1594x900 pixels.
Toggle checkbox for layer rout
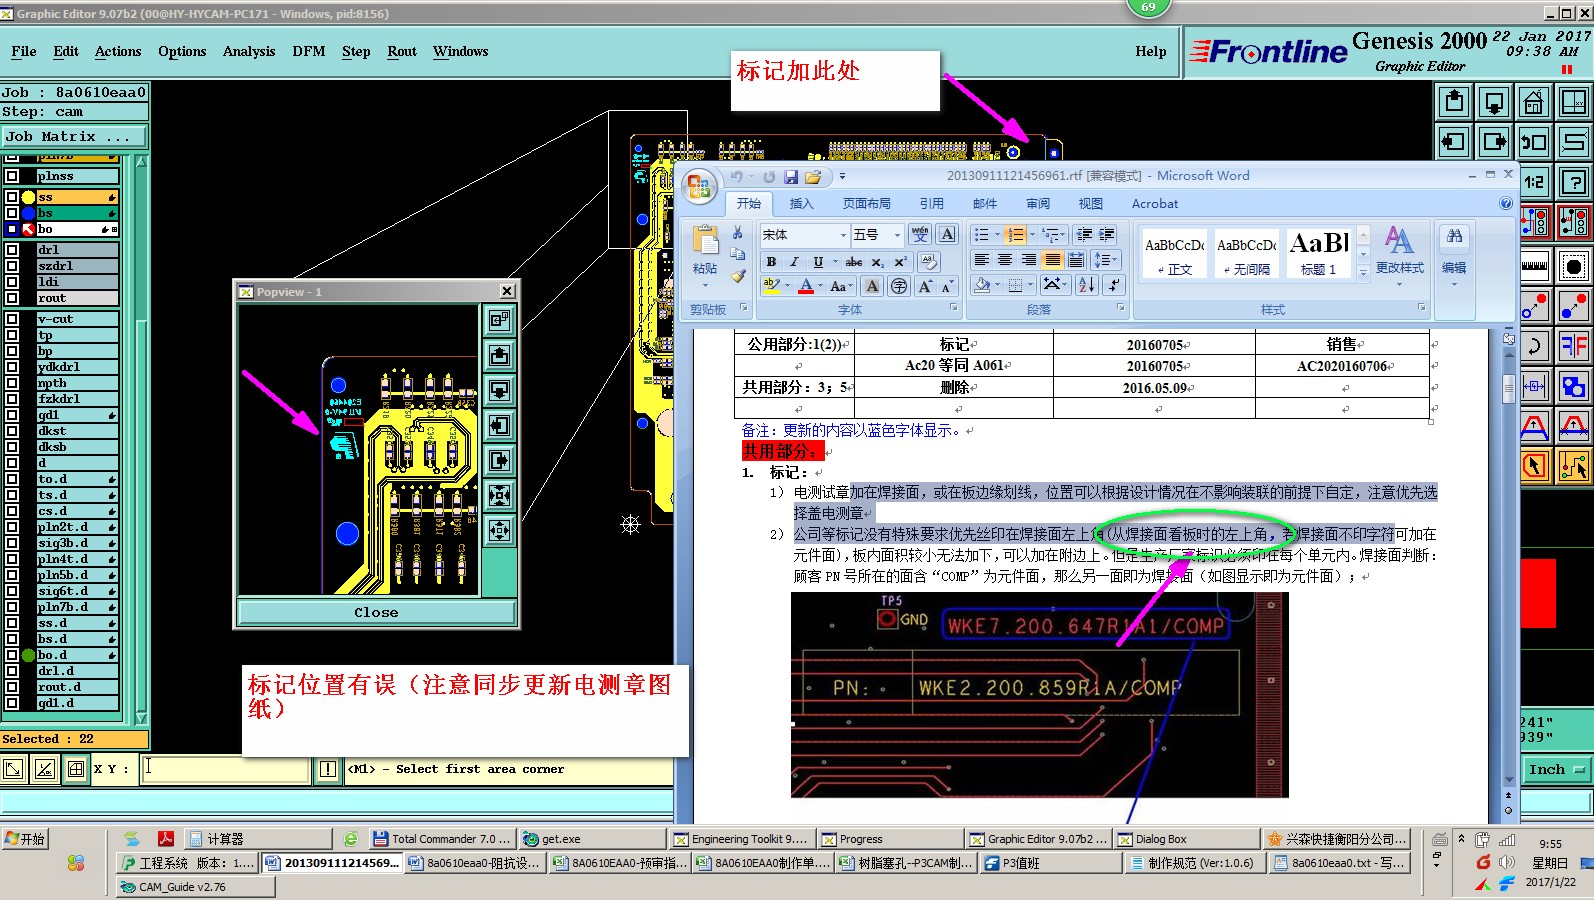[x=12, y=298]
